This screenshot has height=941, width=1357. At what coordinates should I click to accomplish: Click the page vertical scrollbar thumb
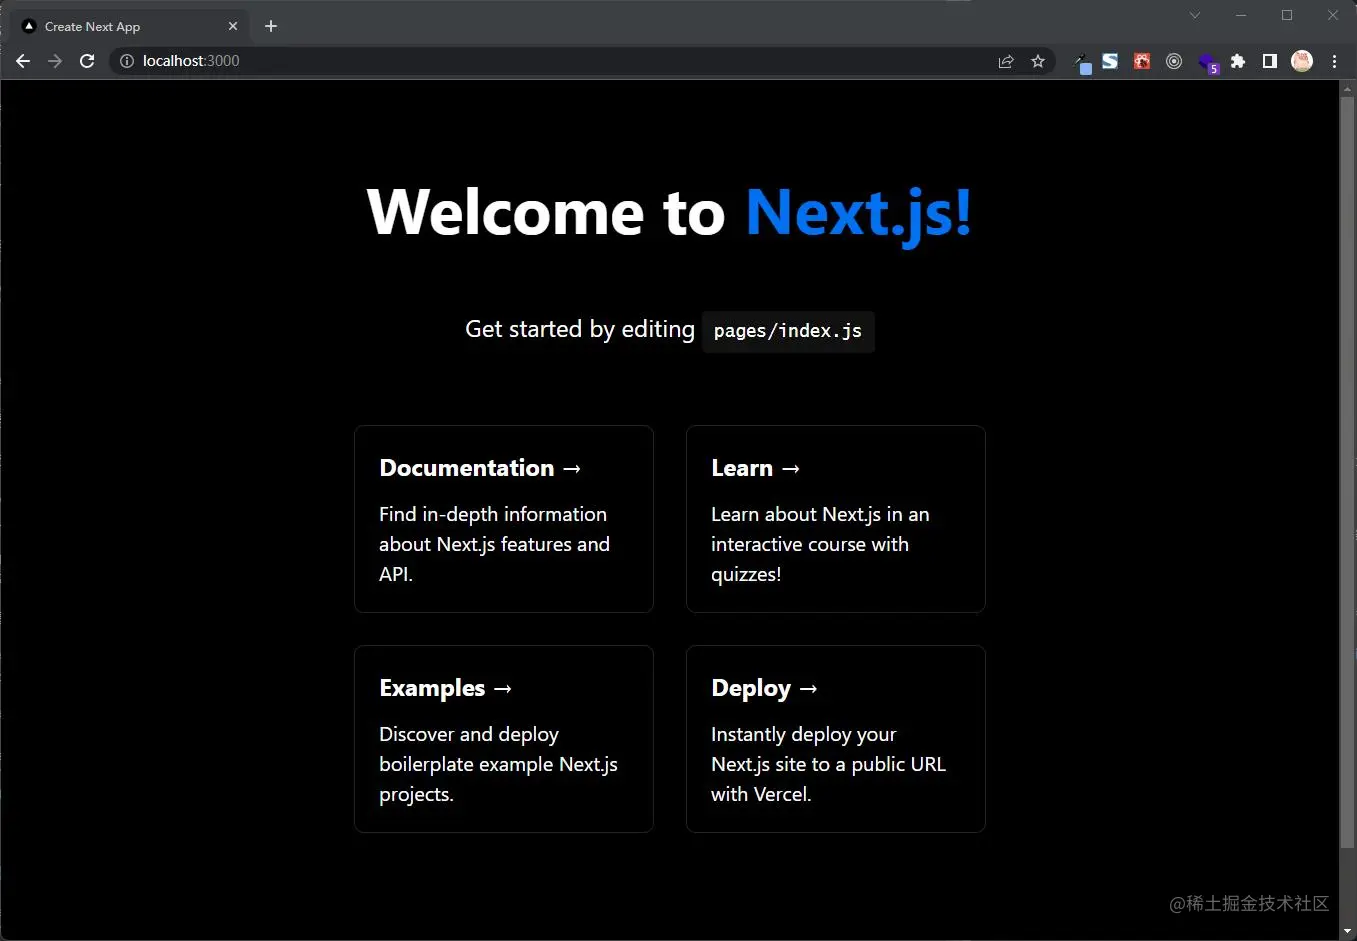tap(1348, 472)
